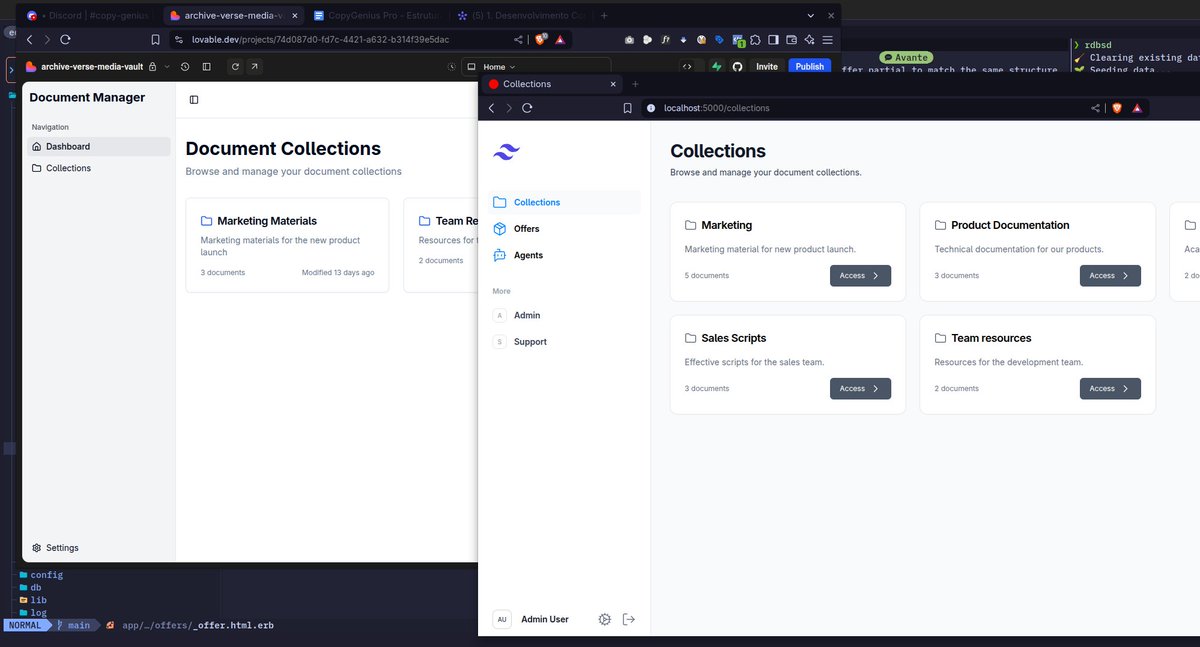Refresh the Lovable preview
1200x647 pixels.
click(235, 66)
